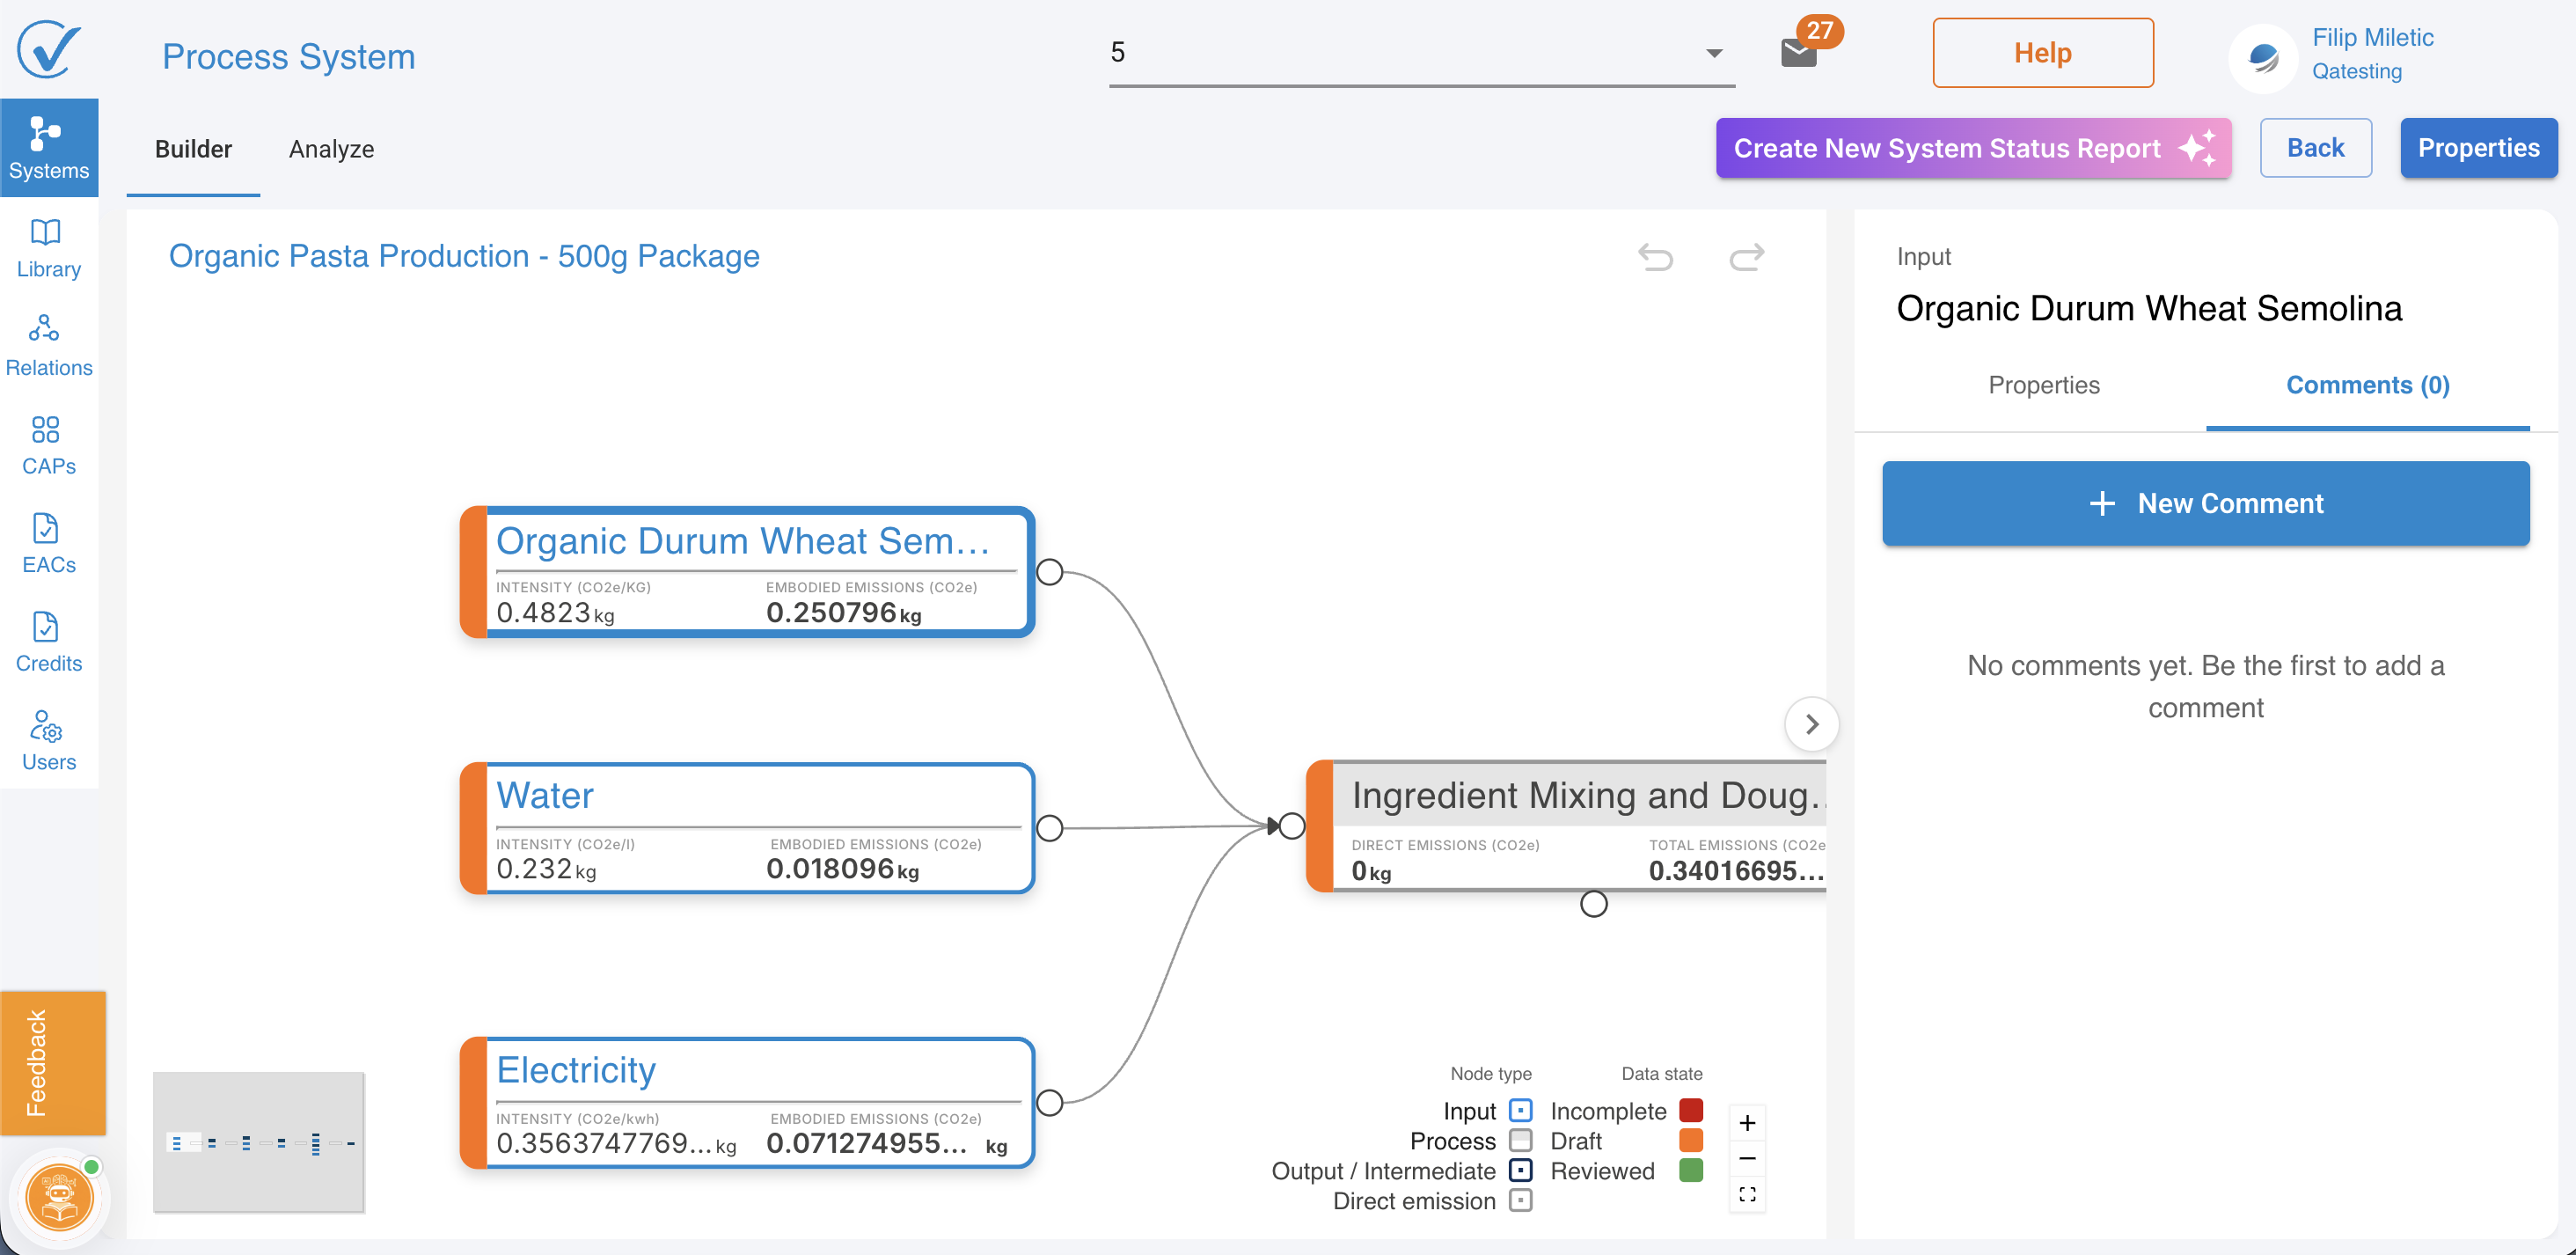The height and width of the screenshot is (1255, 2576).
Task: Toggle the Direct emission legend box
Action: (x=1520, y=1201)
